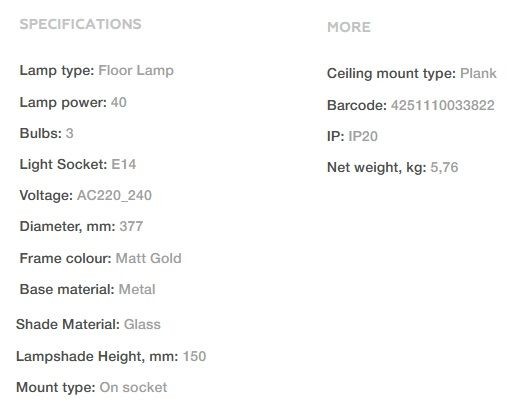
Task: Click the Matt Gold frame colour
Action: click(x=149, y=258)
